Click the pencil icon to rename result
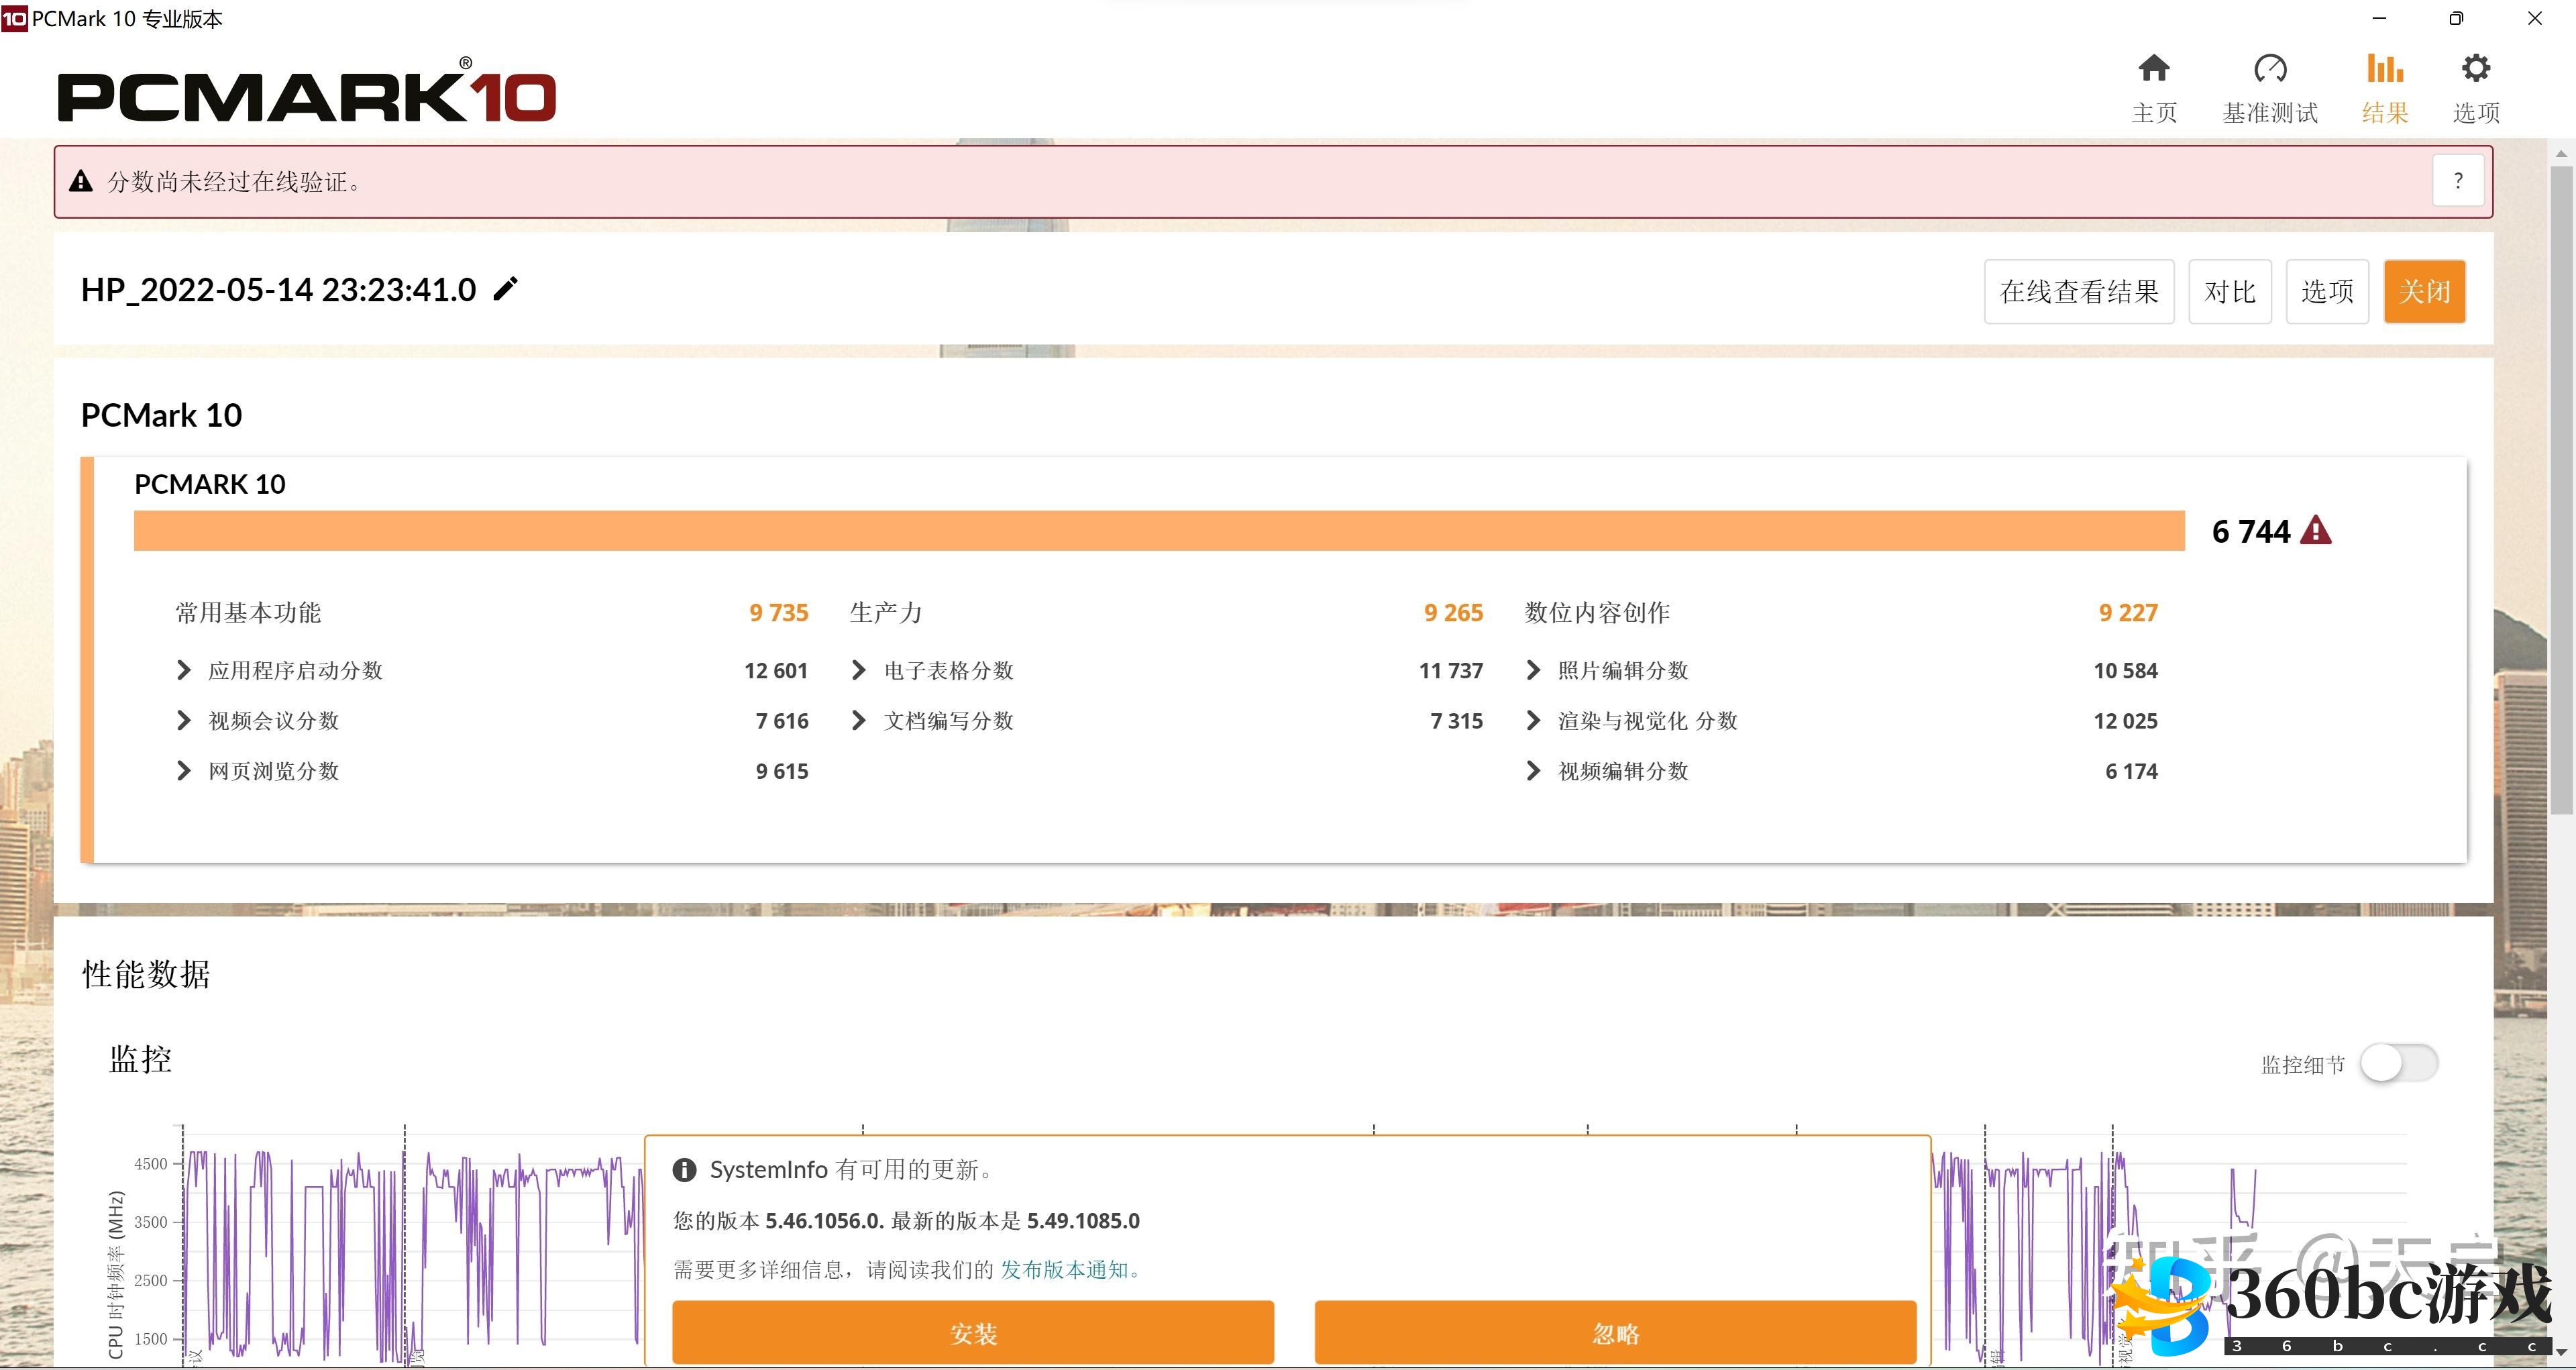Viewport: 2576px width, 1370px height. click(506, 289)
